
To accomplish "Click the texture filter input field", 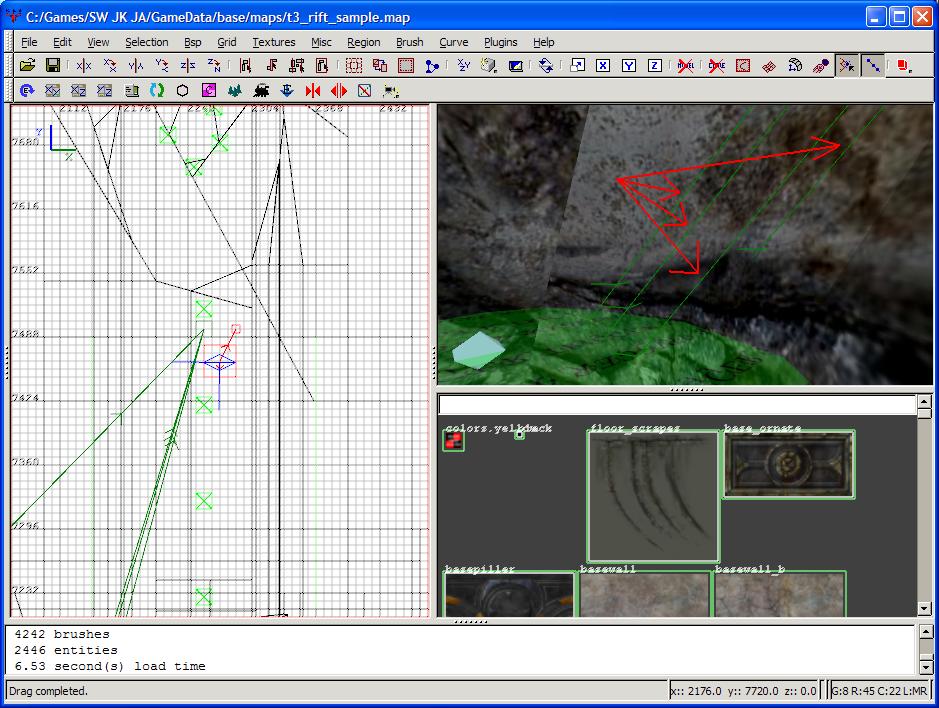I will tap(677, 405).
